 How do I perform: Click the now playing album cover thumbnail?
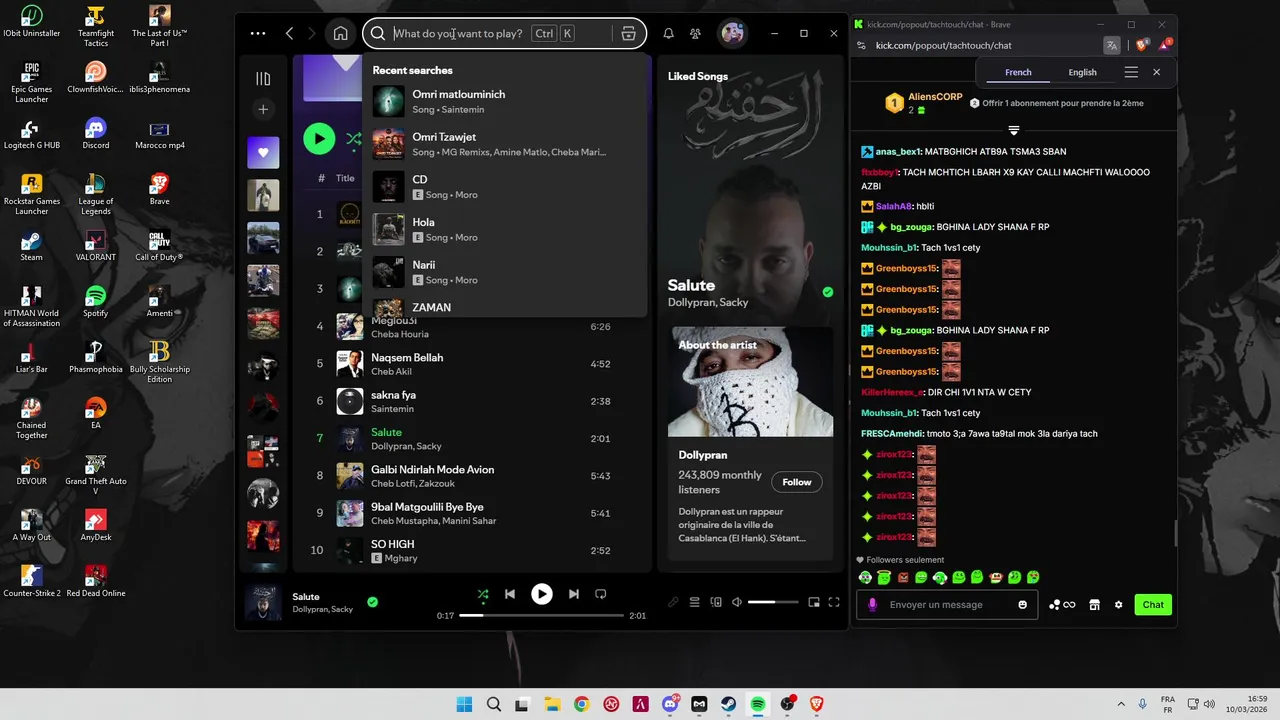264,603
